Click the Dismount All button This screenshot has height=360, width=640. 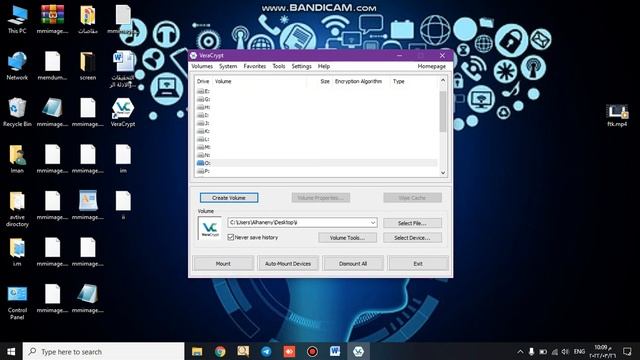(353, 264)
